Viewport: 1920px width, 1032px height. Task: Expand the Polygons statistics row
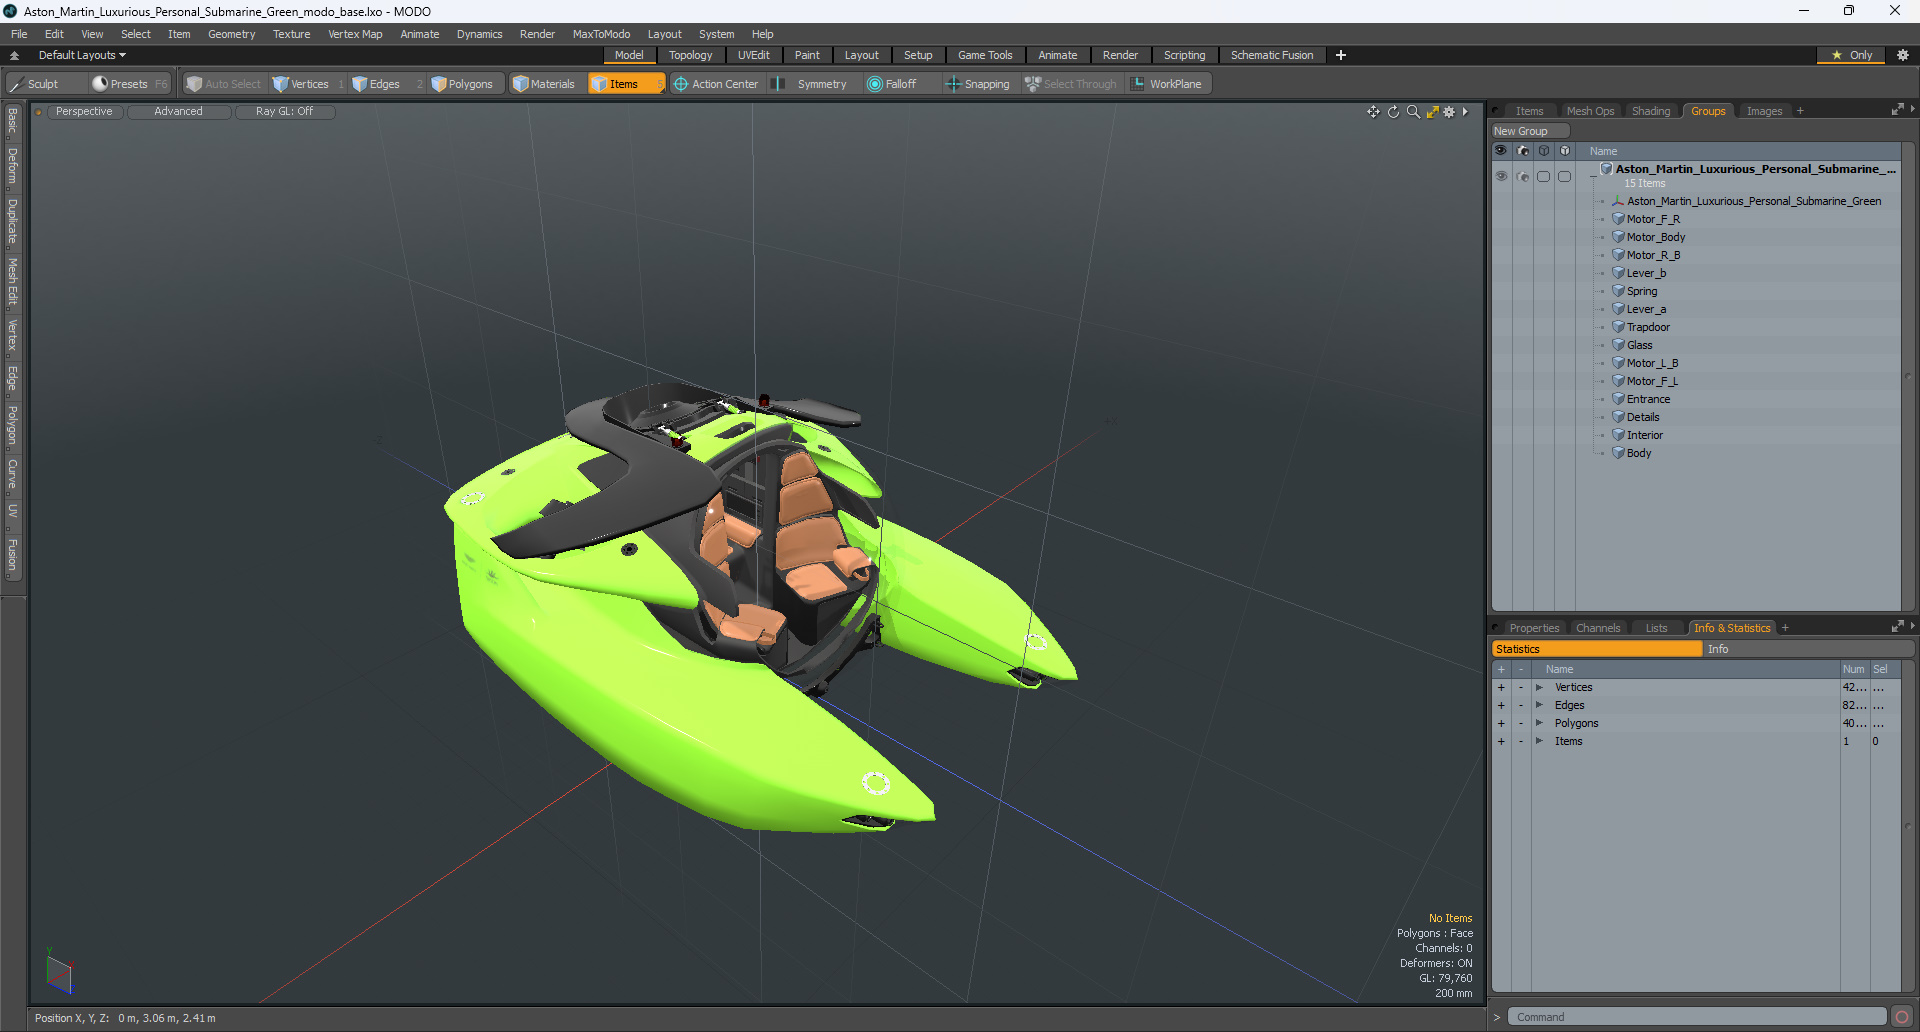pos(1539,723)
